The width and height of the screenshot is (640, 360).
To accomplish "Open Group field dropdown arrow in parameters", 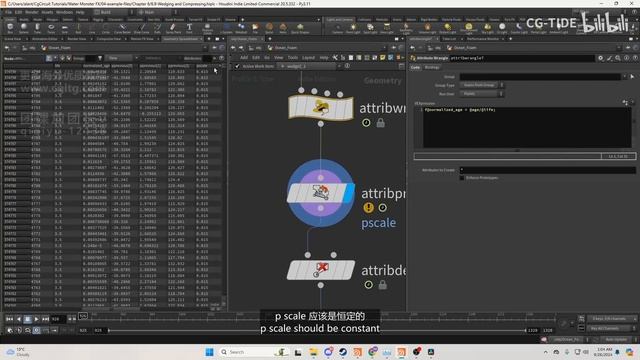I will click(x=624, y=77).
